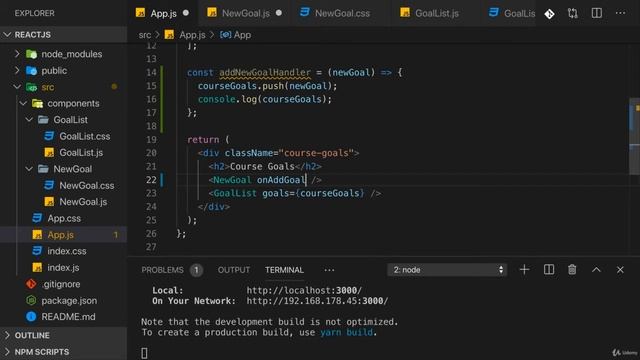Click GoalList.js file icon in explorer
This screenshot has height=360, width=640.
pos(49,153)
